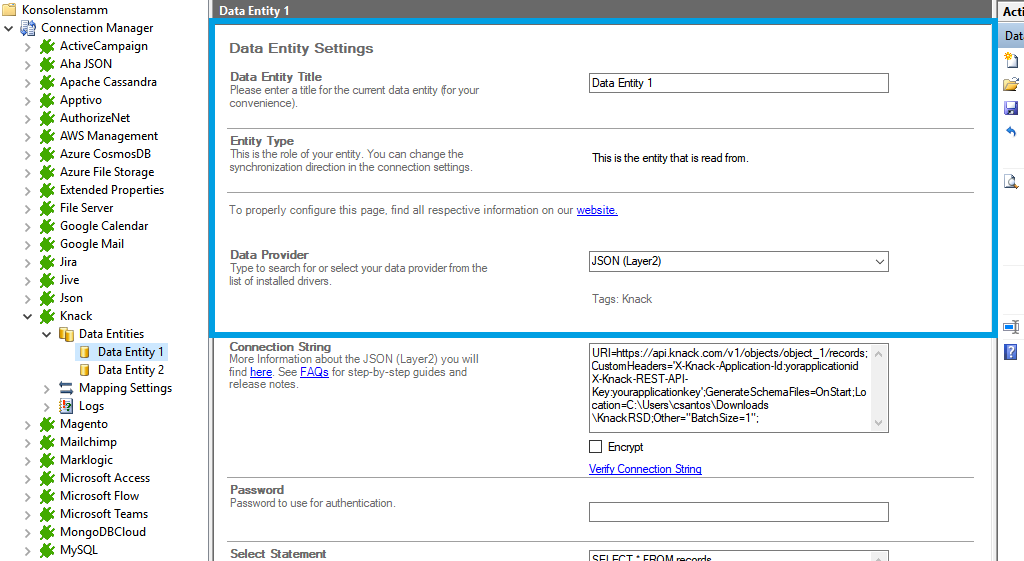The image size is (1024, 561).
Task: Open the Data Provider dropdown
Action: click(x=879, y=262)
